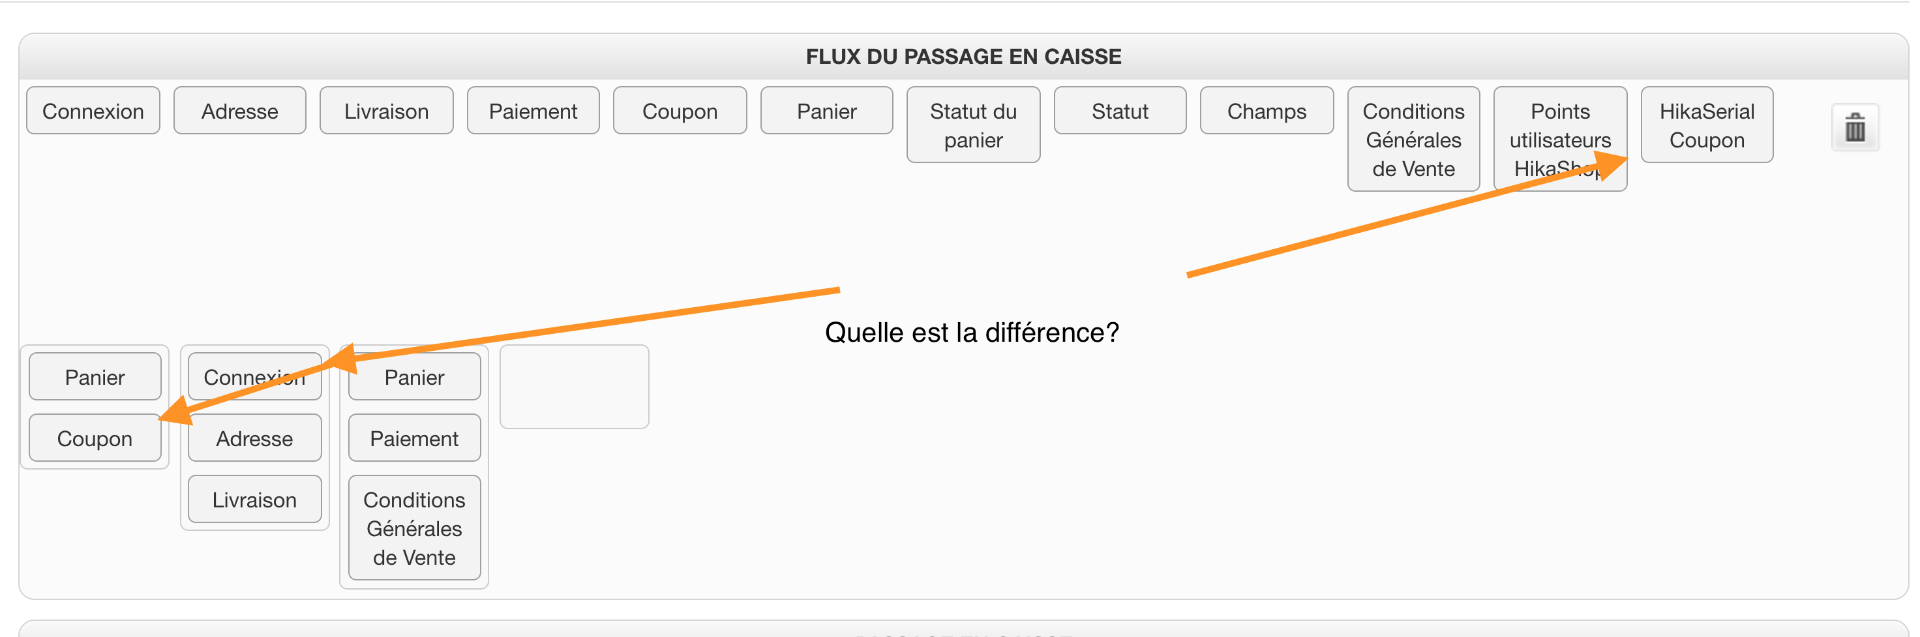Select the Connexion block in top row

93,111
